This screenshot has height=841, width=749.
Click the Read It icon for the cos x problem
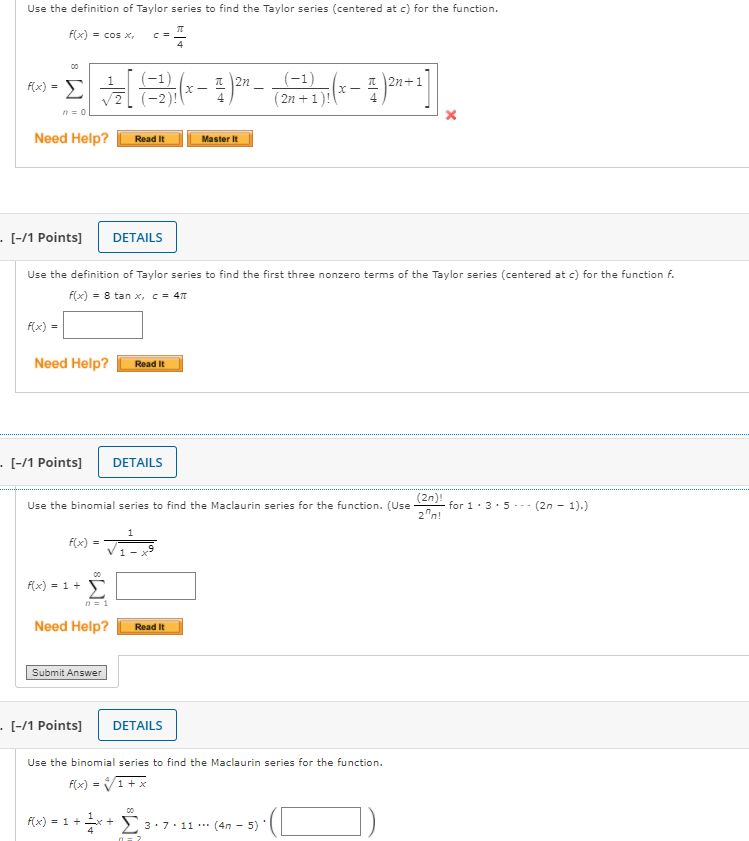coord(149,139)
